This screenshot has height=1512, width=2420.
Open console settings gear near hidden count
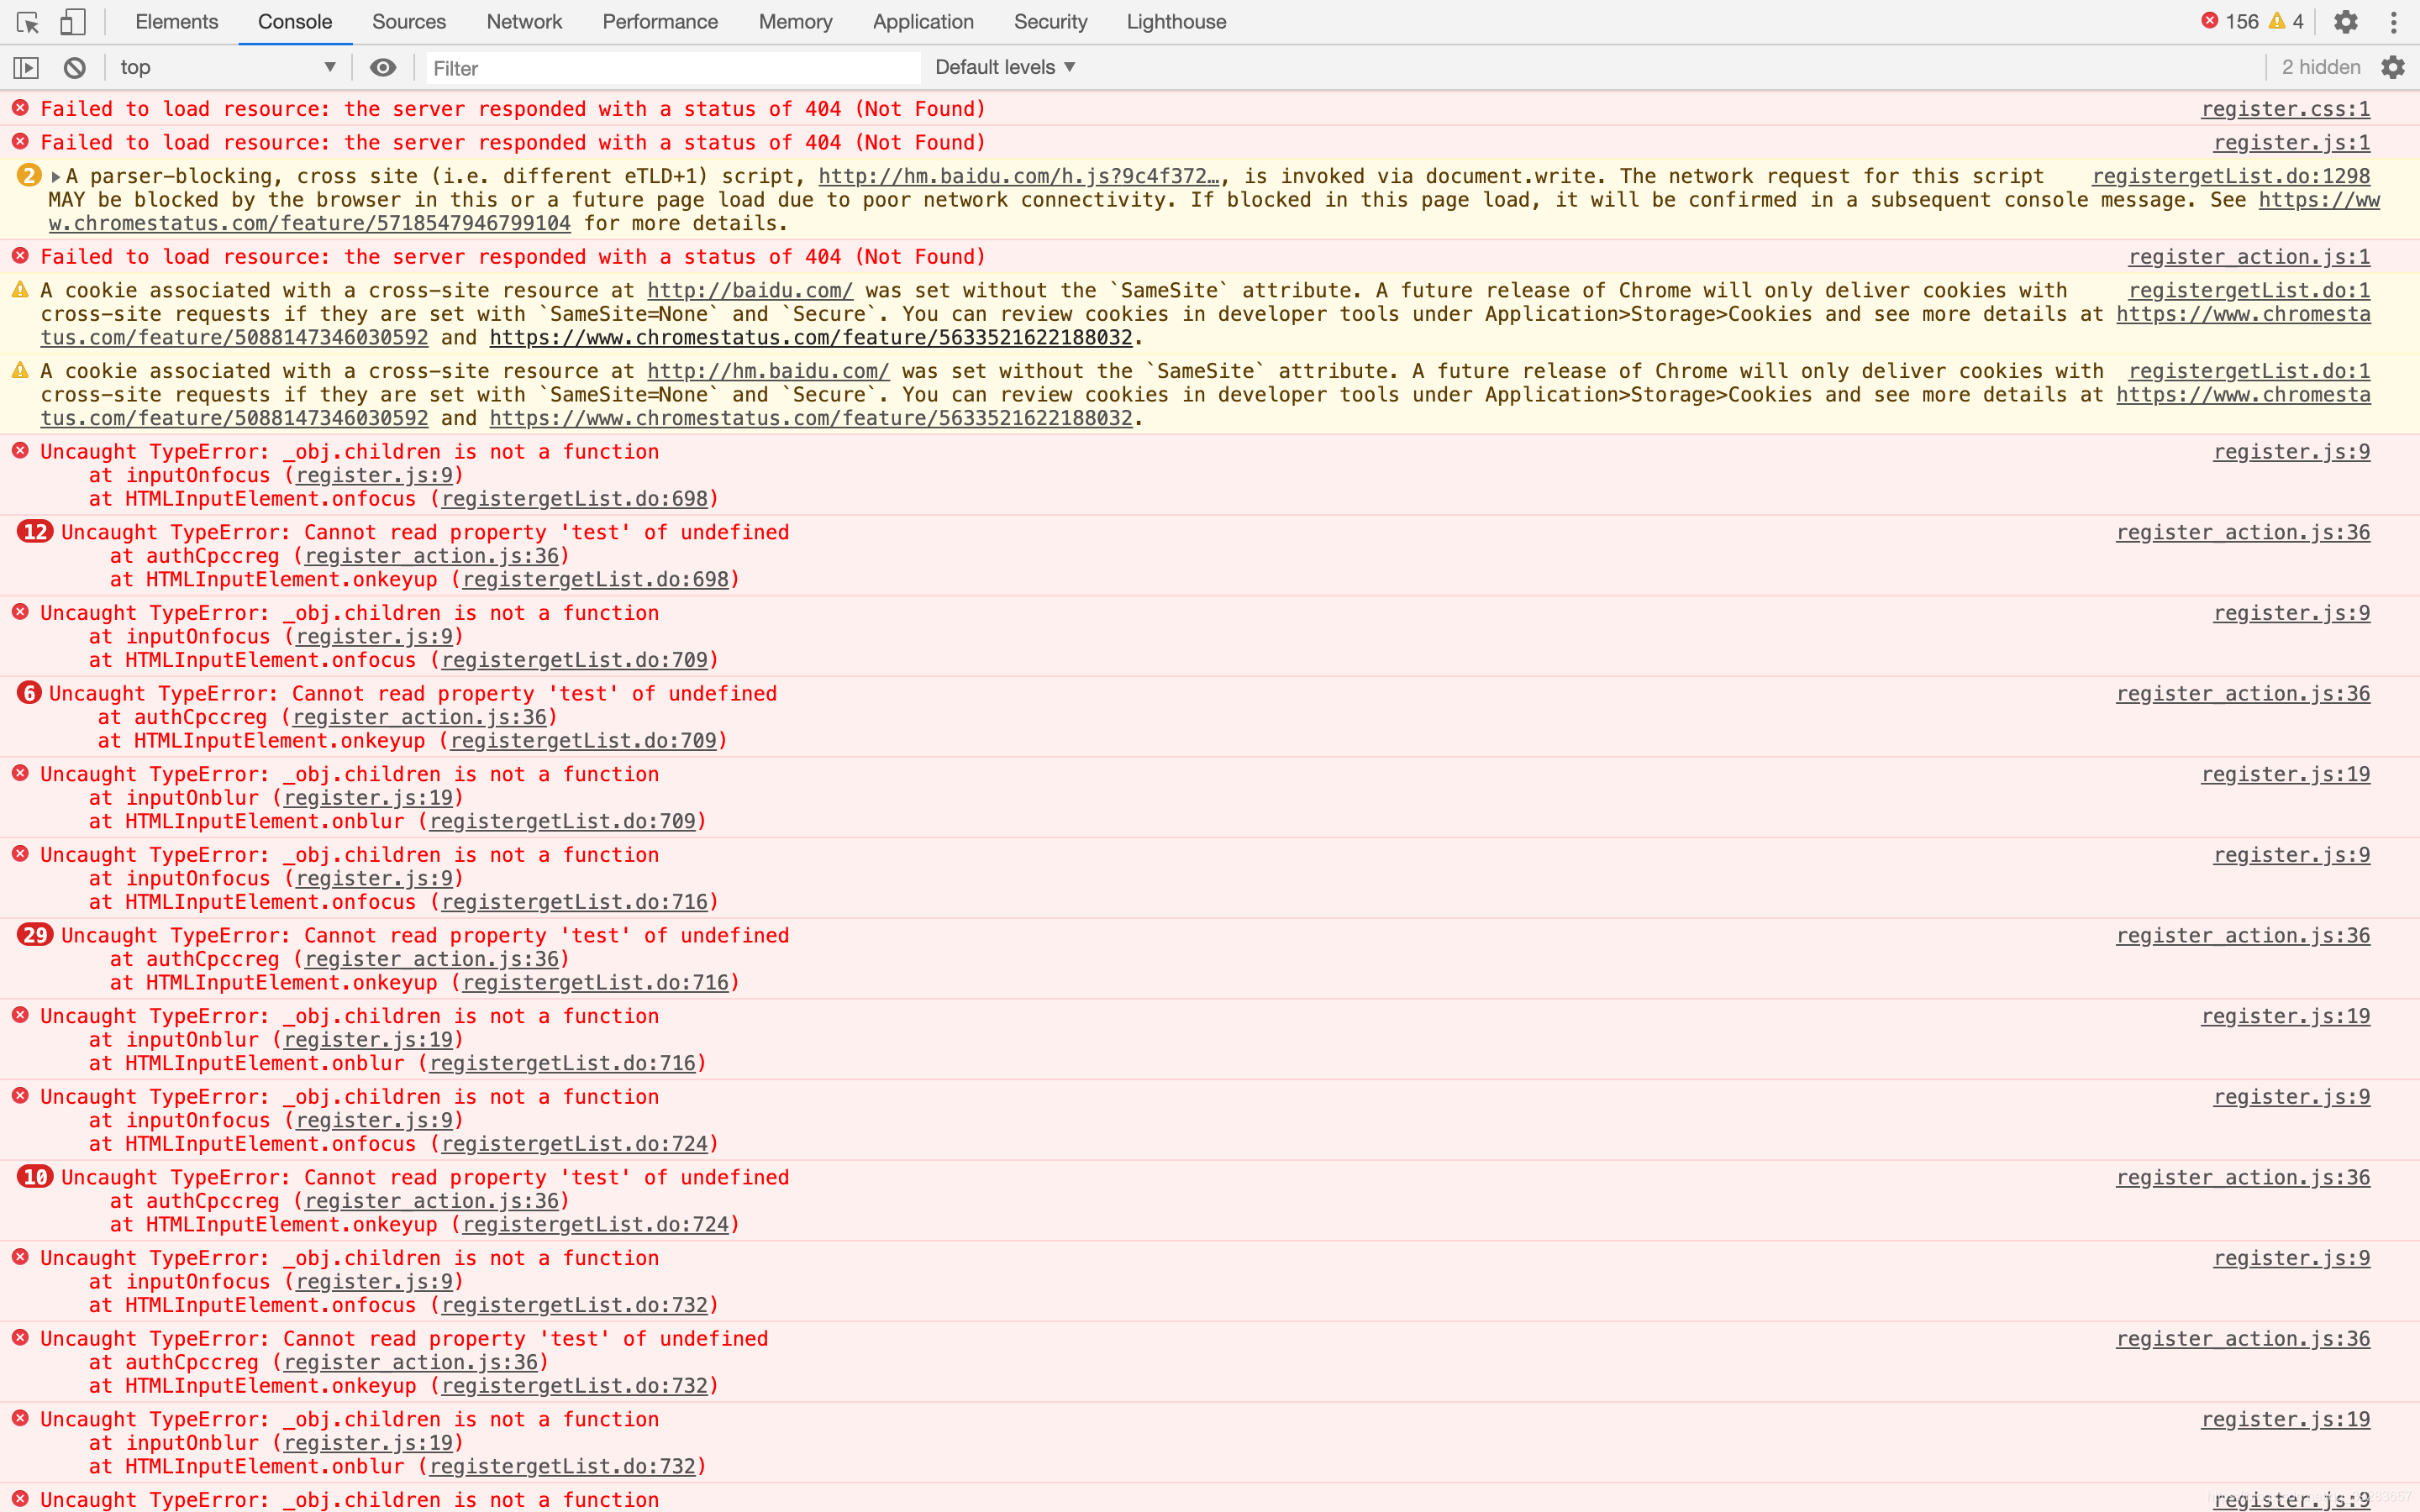2393,68
